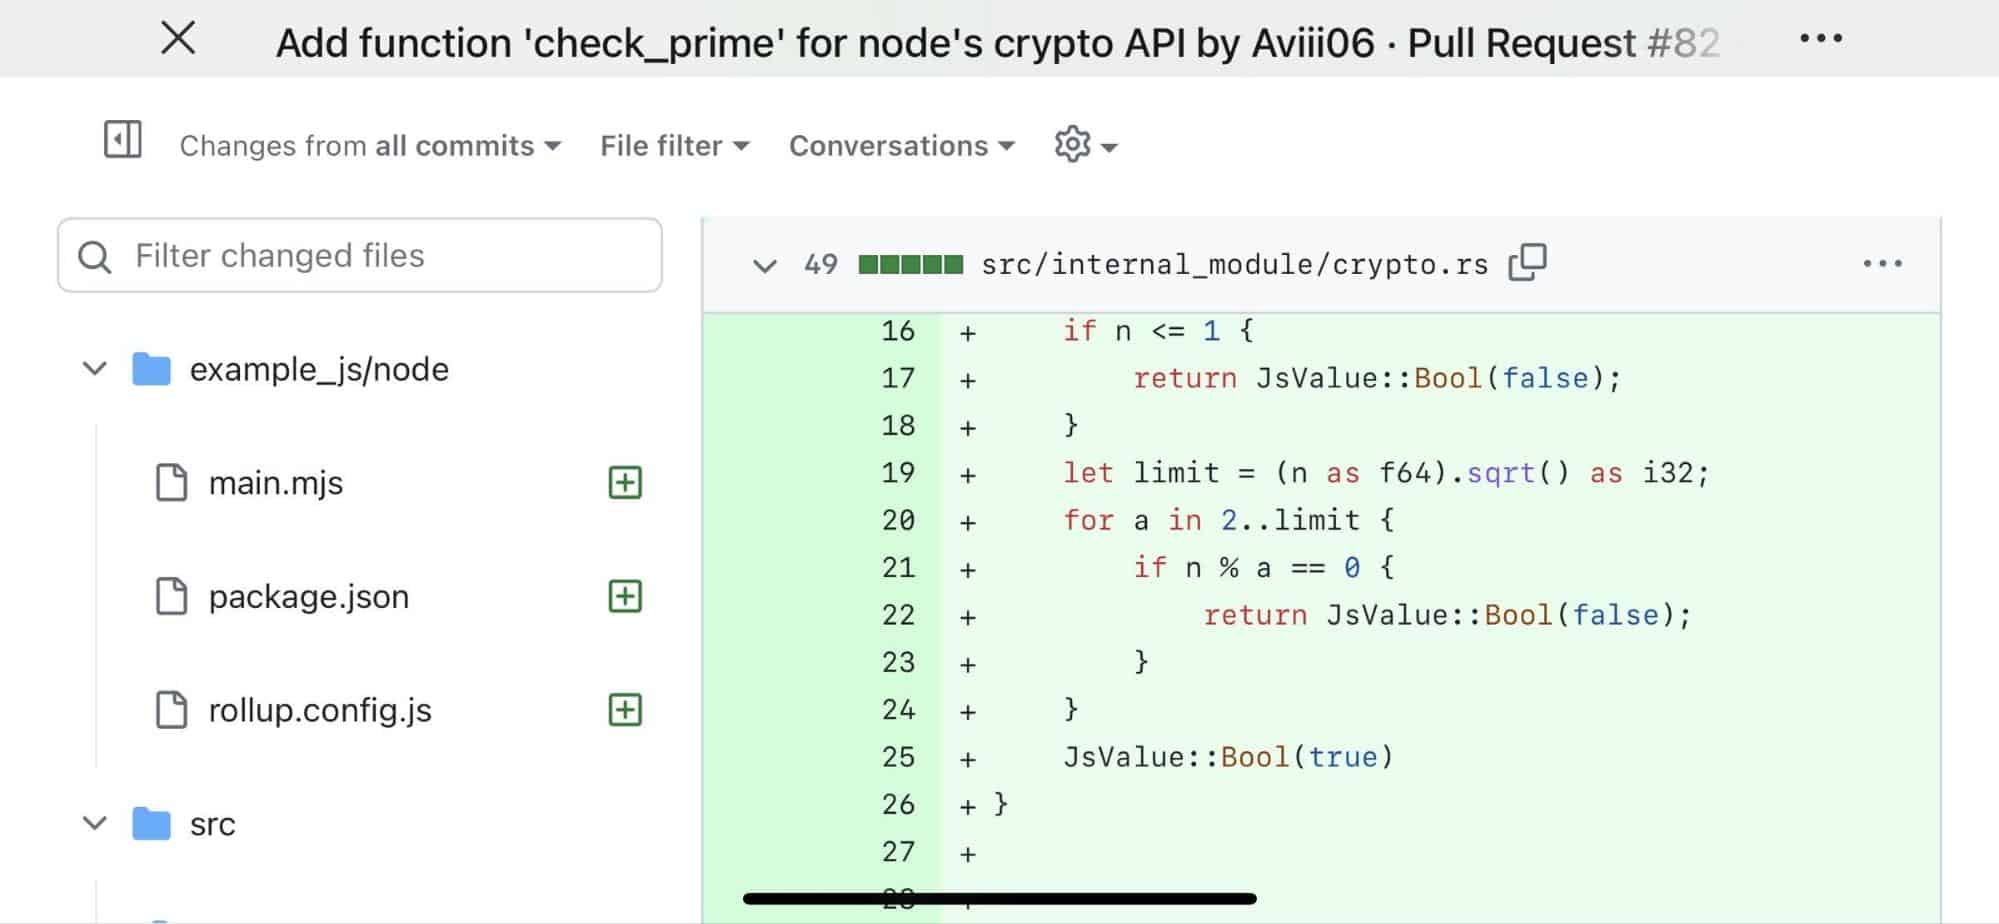Screen dimensions: 1999x924
Task: Collapse the src folder in tree
Action: click(95, 824)
